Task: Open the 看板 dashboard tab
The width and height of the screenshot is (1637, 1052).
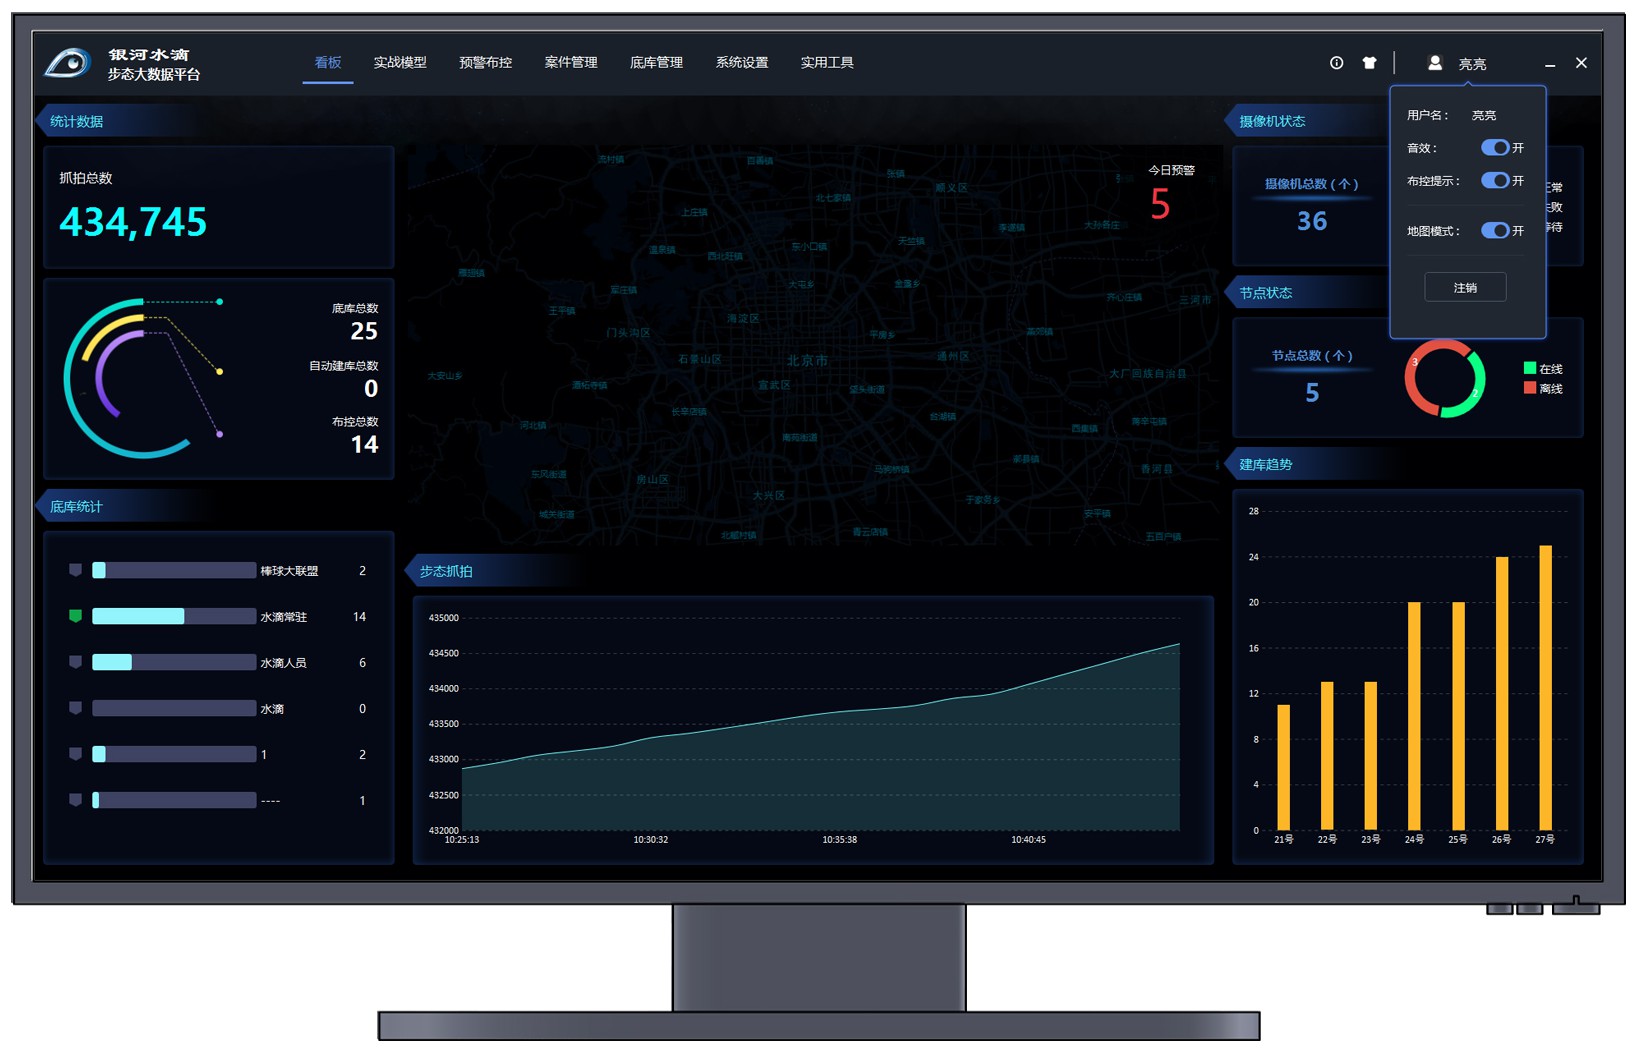Action: (328, 63)
